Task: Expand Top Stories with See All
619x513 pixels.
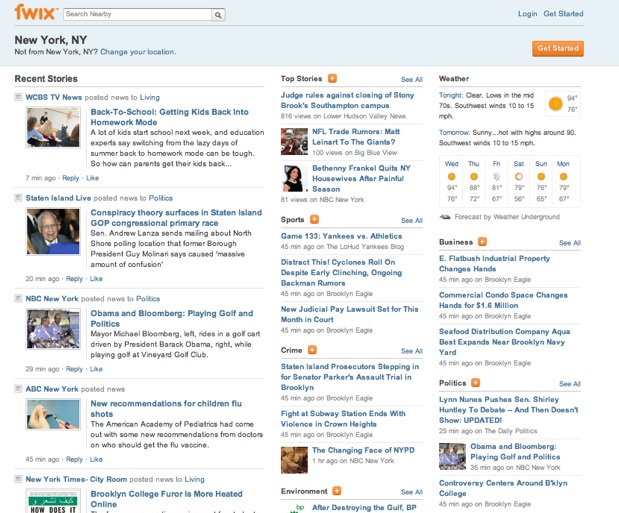Action: [411, 79]
